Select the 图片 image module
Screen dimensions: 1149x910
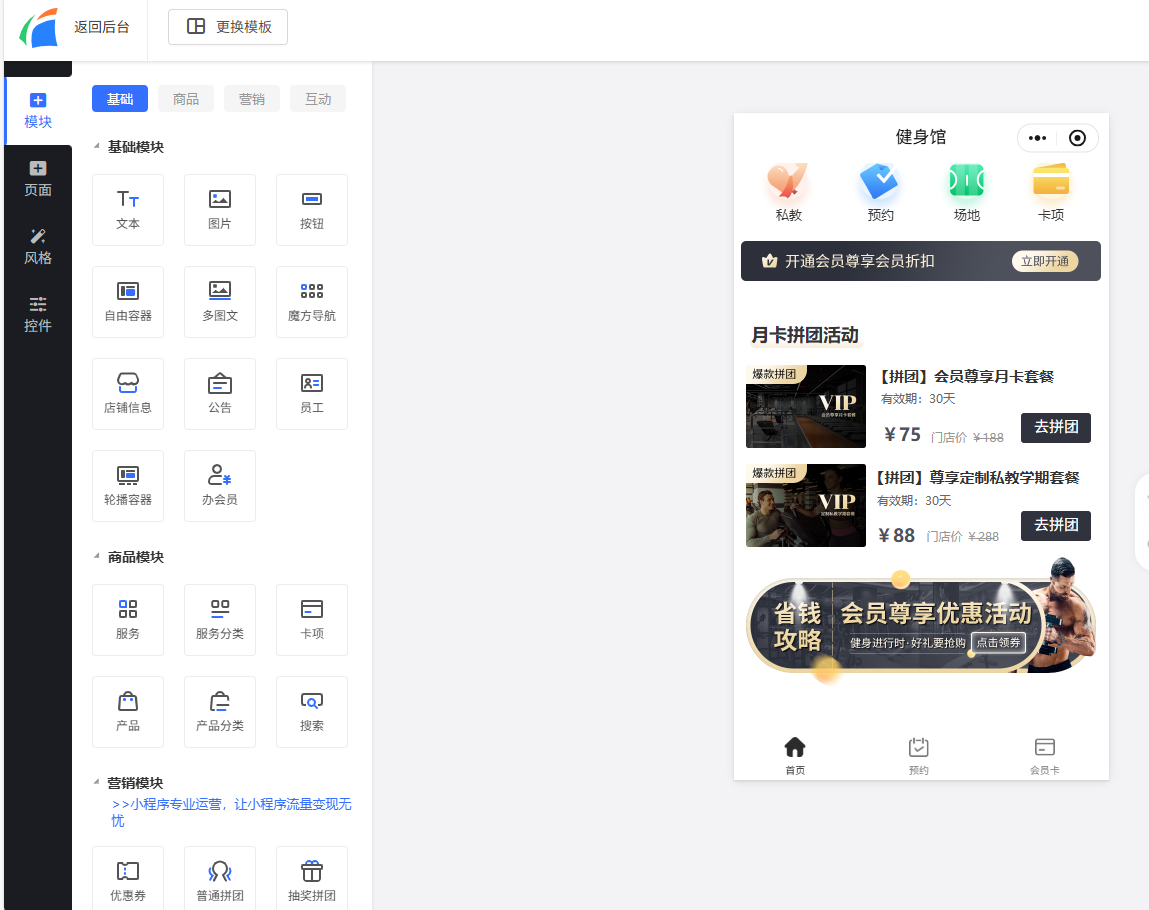point(220,210)
